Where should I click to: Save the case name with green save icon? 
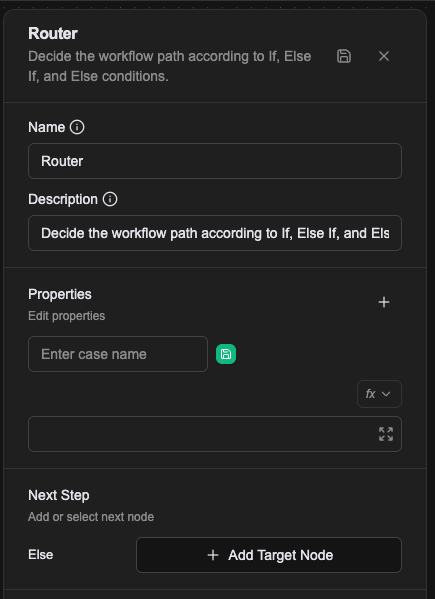(x=226, y=354)
